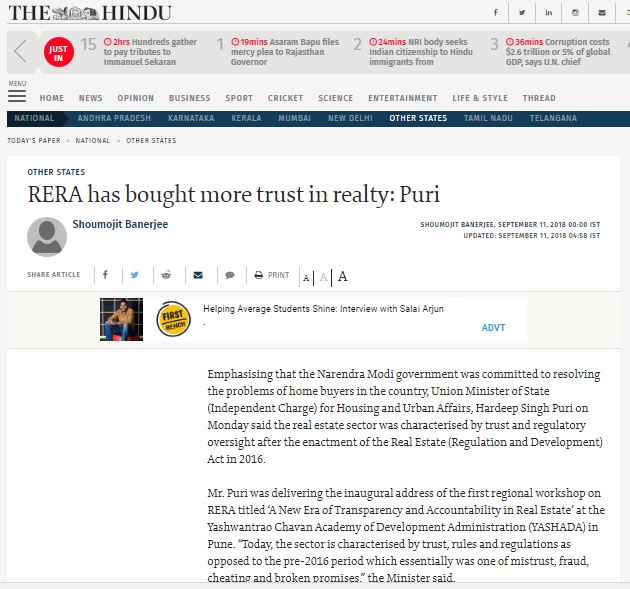
Task: Select KERALA sub-navigation tab
Action: 246,118
